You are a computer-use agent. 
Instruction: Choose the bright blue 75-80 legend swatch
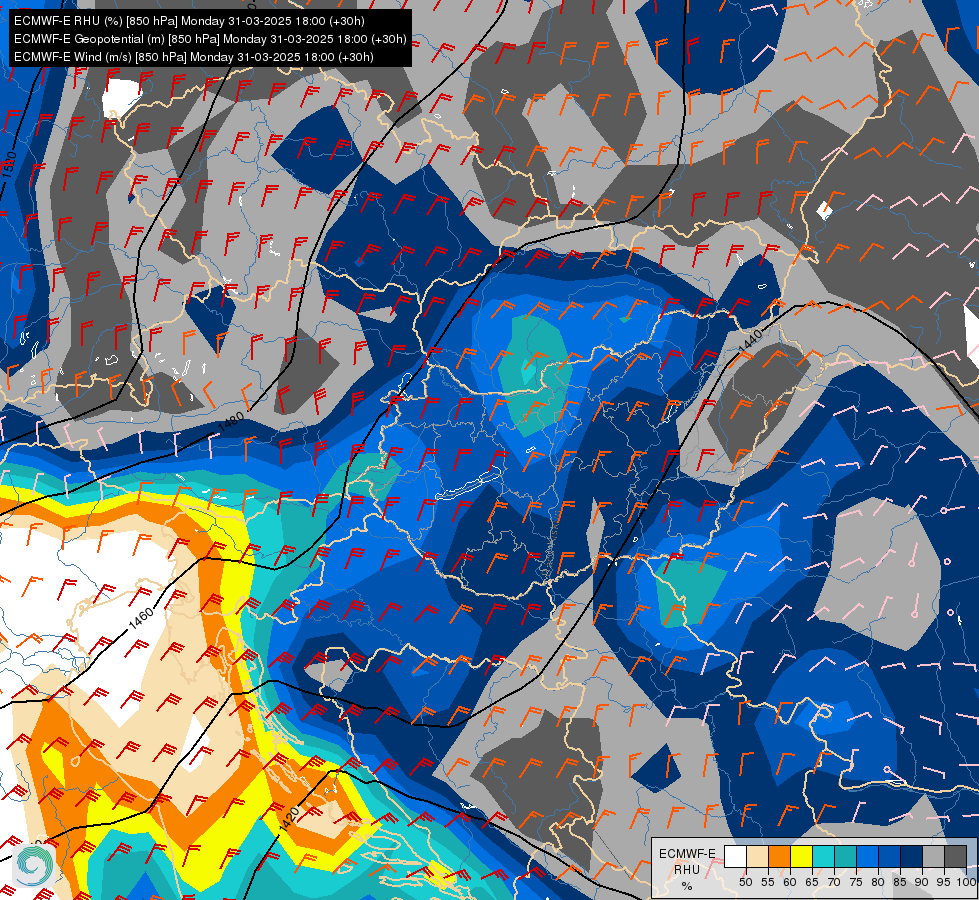pos(867,856)
